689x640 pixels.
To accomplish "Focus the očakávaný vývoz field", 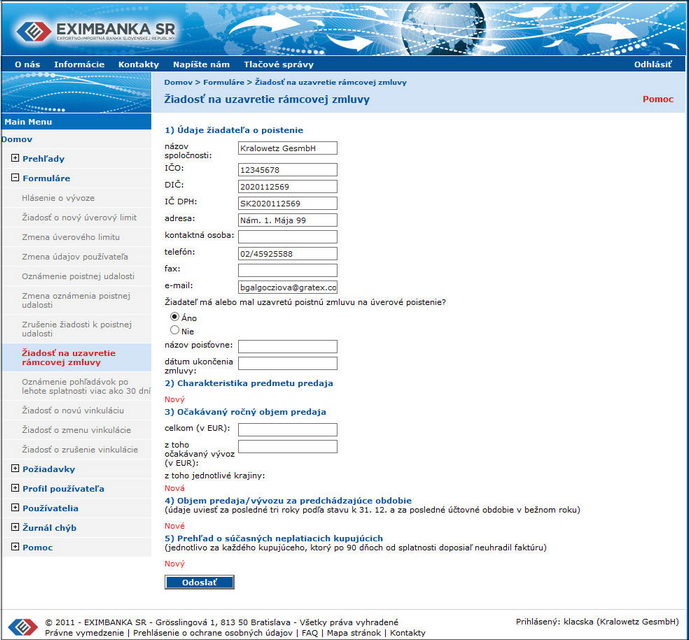I will pyautogui.click(x=288, y=447).
